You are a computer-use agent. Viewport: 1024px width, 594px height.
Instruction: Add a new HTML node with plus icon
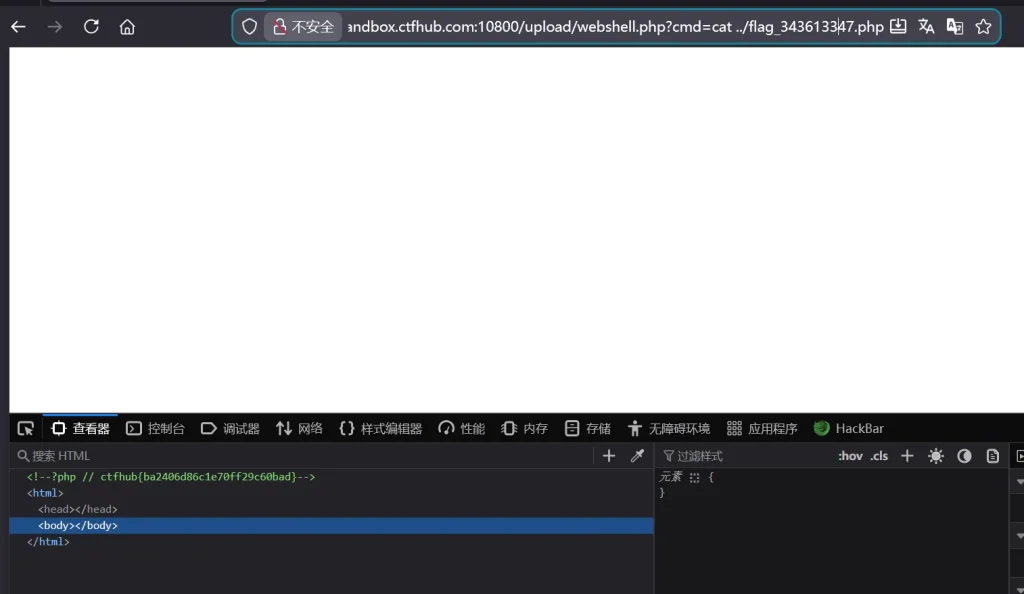pos(609,456)
